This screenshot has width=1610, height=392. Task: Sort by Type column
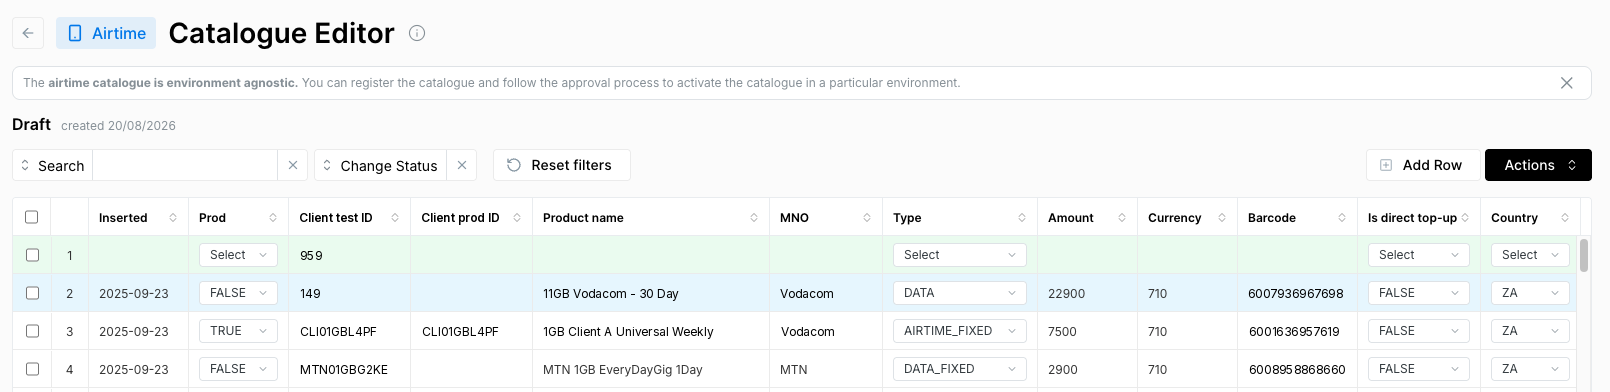click(x=1022, y=217)
